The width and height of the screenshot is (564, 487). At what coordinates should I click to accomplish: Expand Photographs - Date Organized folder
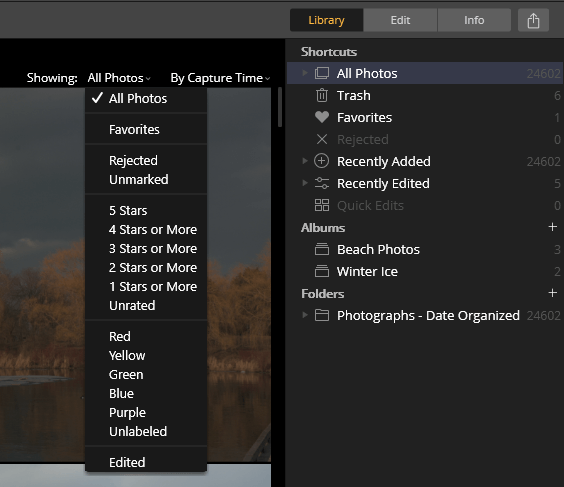305,315
